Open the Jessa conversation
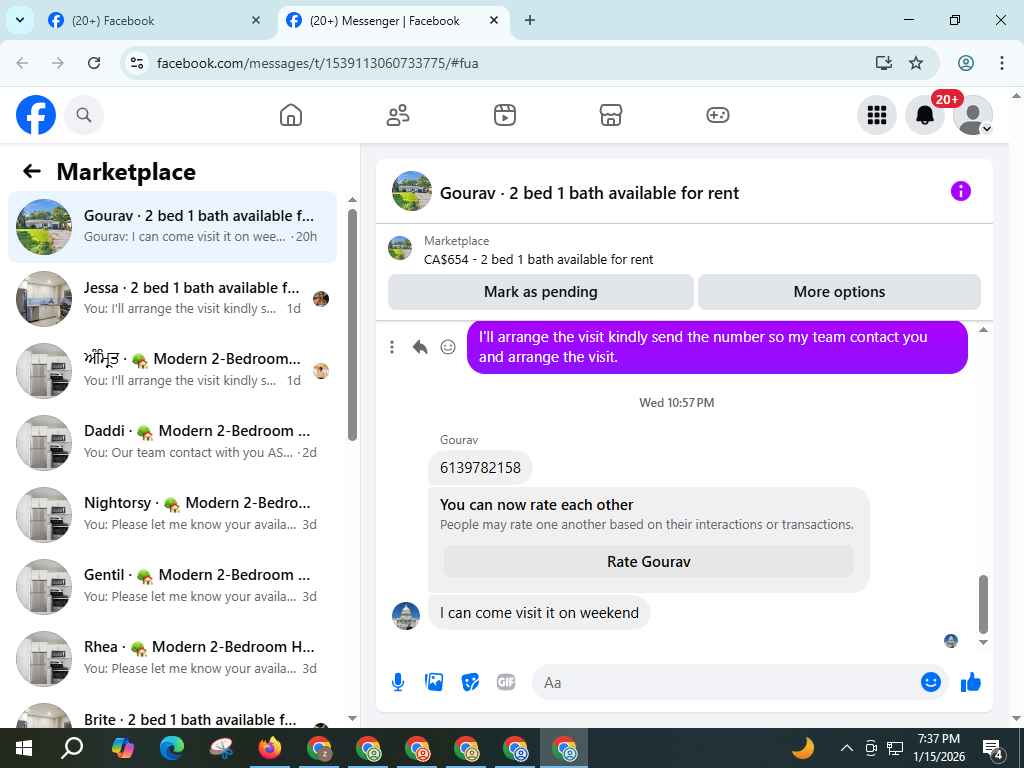The width and height of the screenshot is (1024, 768). point(172,298)
